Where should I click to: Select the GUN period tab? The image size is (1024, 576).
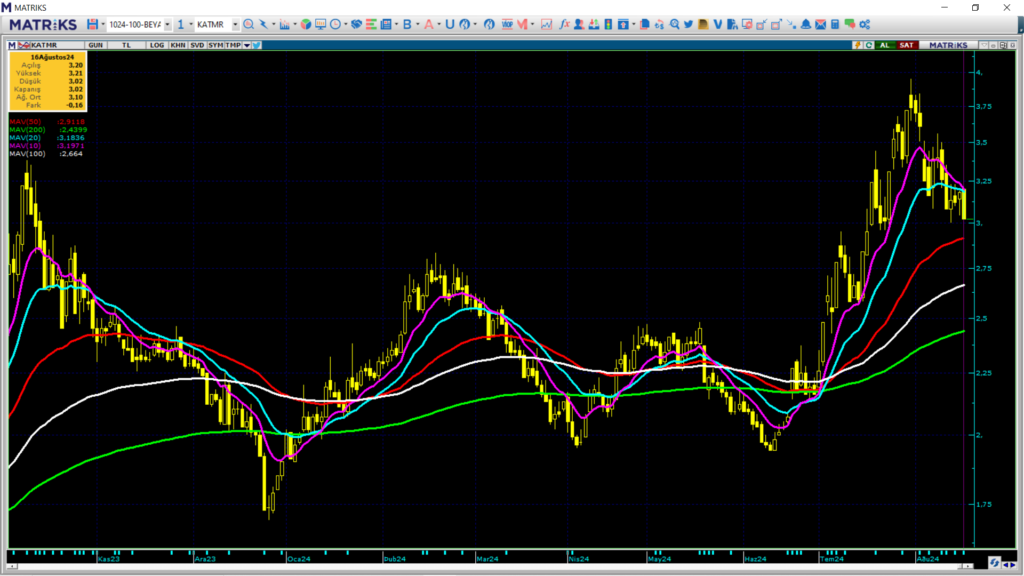click(x=96, y=45)
